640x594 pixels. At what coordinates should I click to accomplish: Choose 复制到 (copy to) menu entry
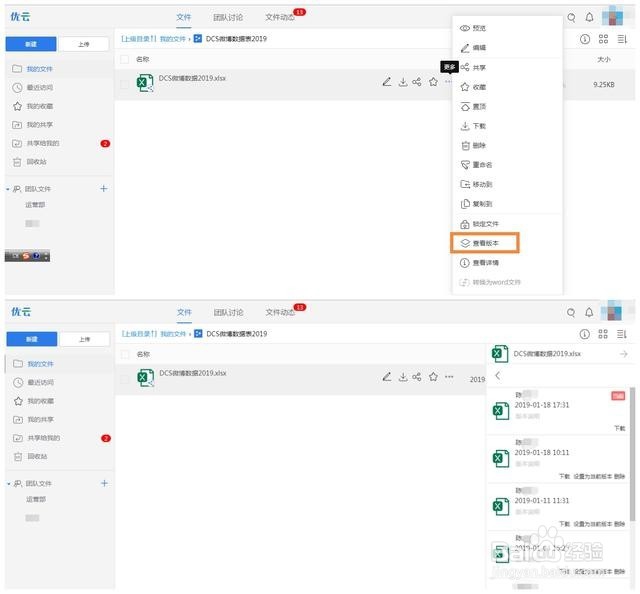pyautogui.click(x=476, y=204)
